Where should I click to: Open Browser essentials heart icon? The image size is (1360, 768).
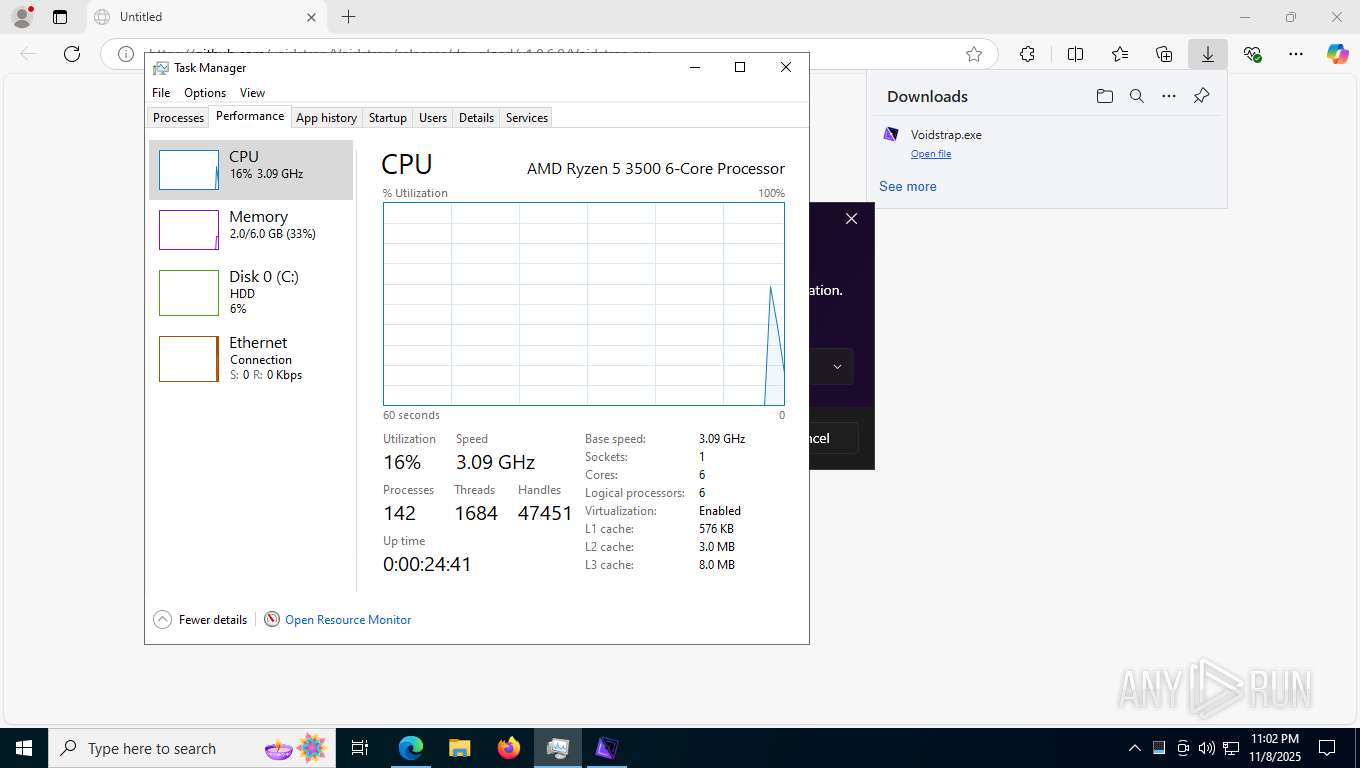(x=1252, y=54)
